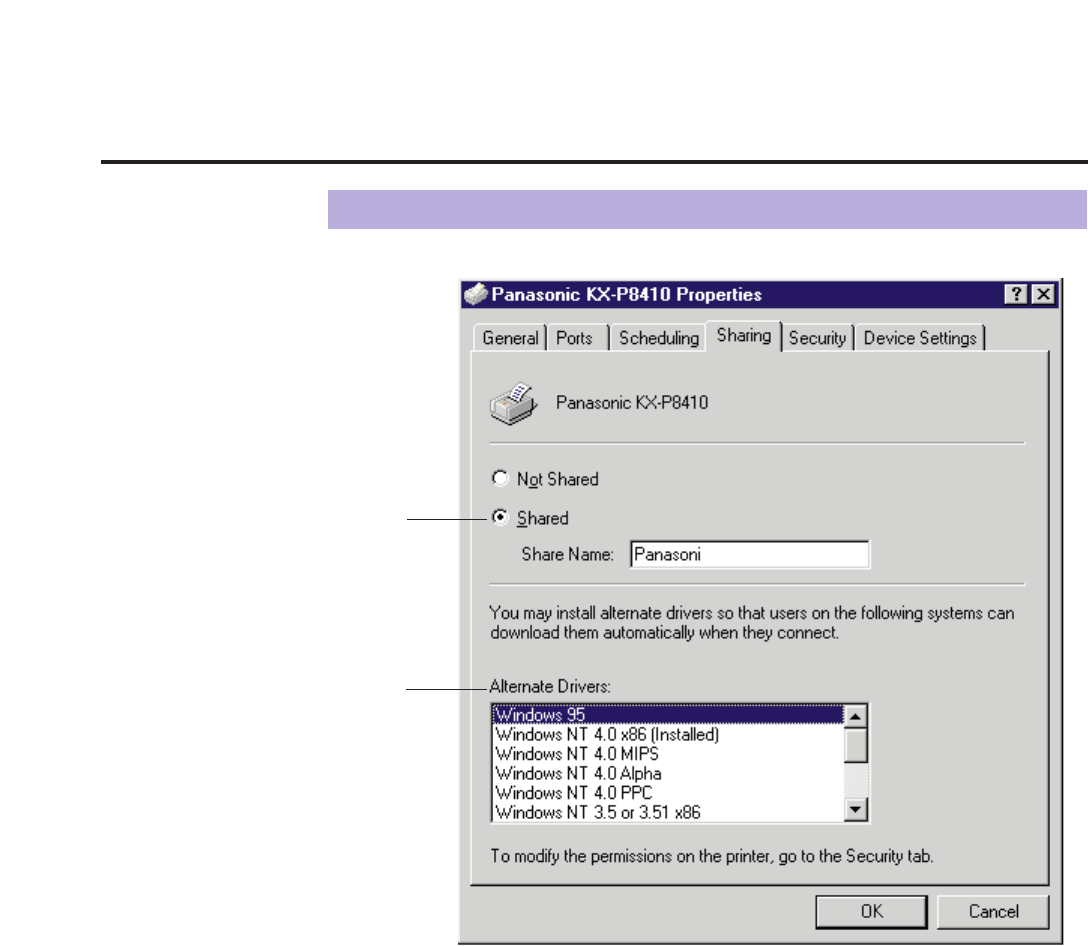1088x946 pixels.
Task: Open the Security tab
Action: pyautogui.click(x=817, y=338)
